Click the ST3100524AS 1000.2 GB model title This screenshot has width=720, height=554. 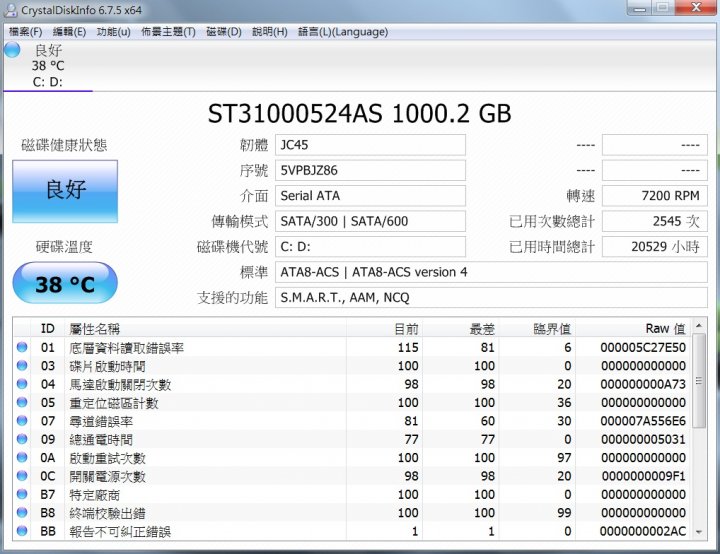pos(360,113)
